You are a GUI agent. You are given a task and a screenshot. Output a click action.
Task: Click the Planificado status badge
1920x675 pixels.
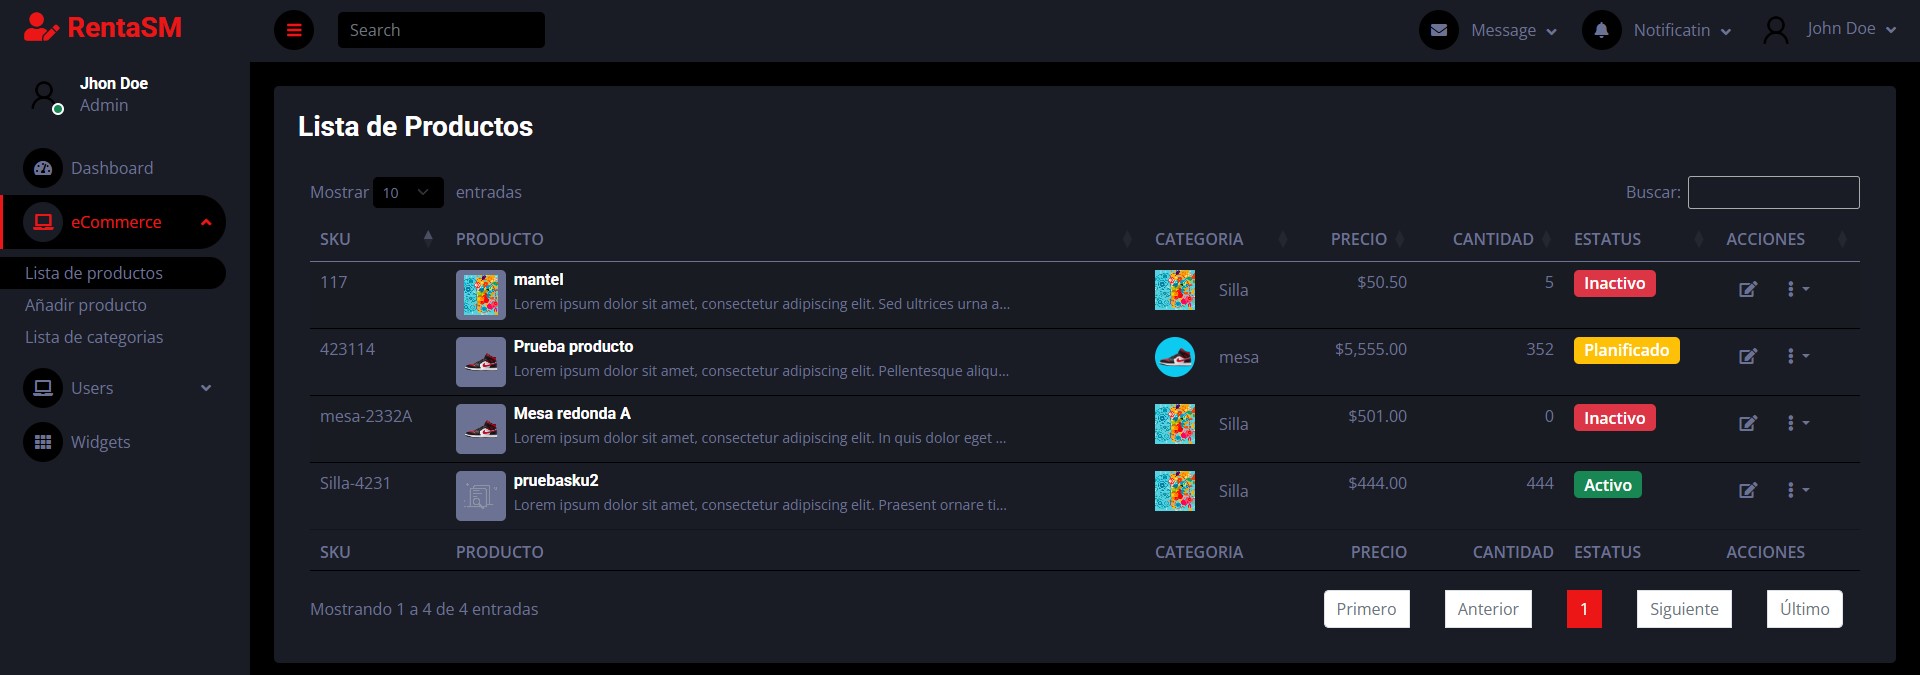tap(1626, 350)
